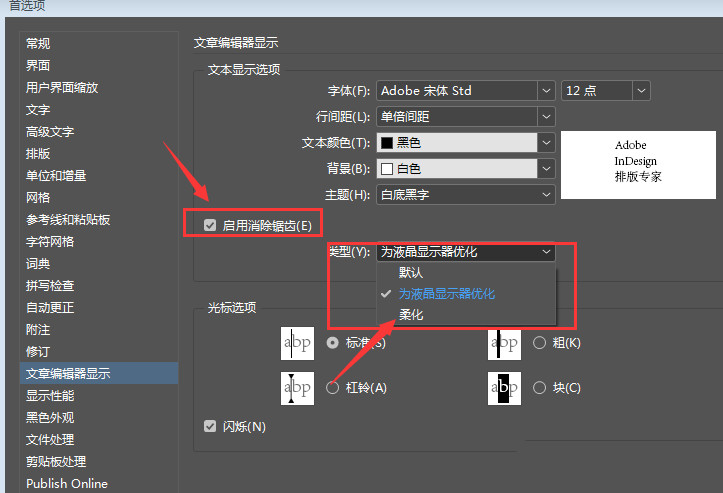Image resolution: width=723 pixels, height=493 pixels.
Task: Open the 显示性能 preferences category
Action: coord(50,396)
